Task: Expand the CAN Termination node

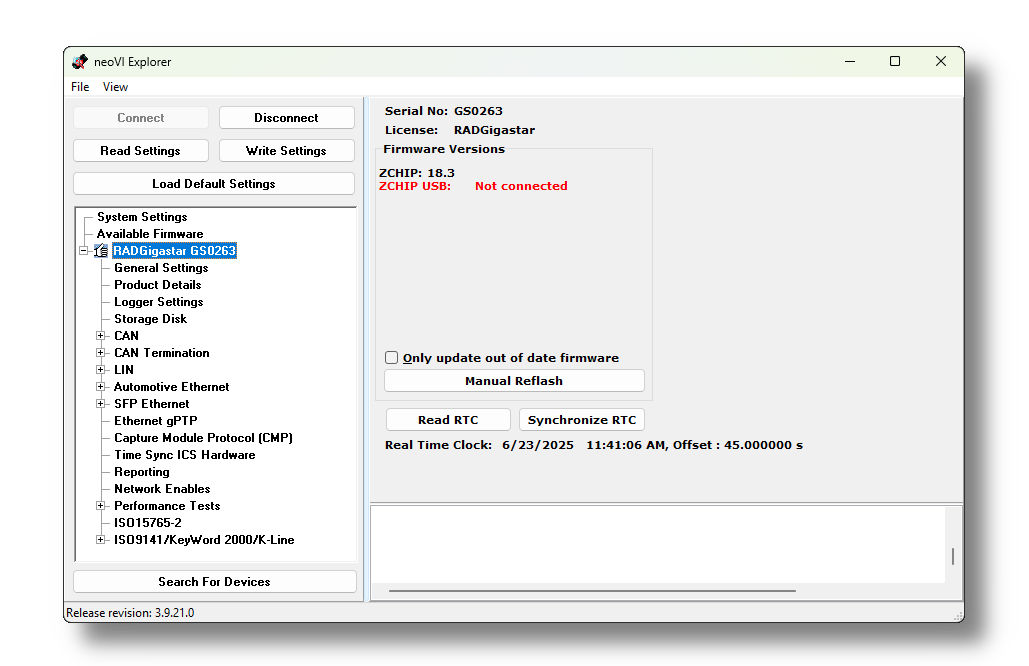Action: 100,353
